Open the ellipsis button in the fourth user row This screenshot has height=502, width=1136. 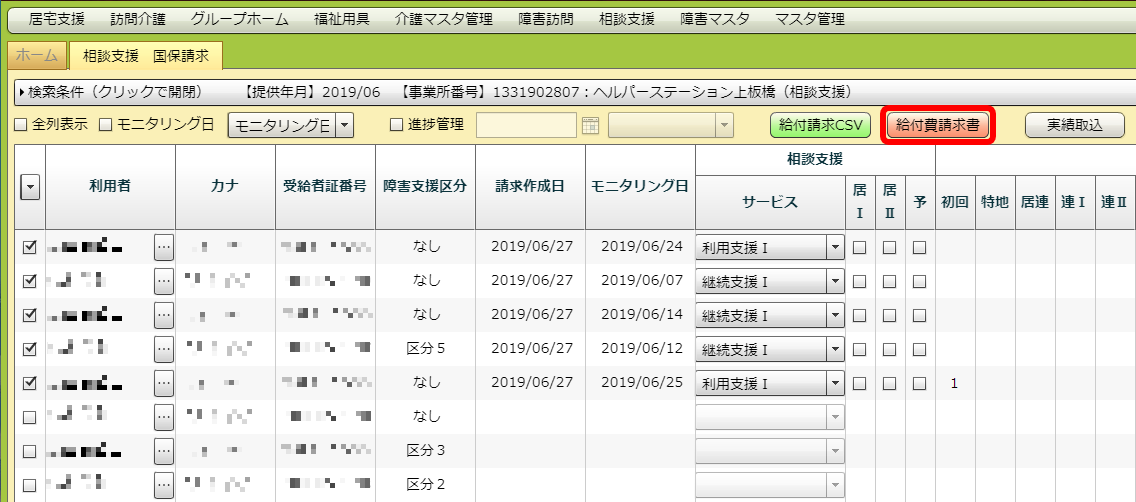pos(164,349)
